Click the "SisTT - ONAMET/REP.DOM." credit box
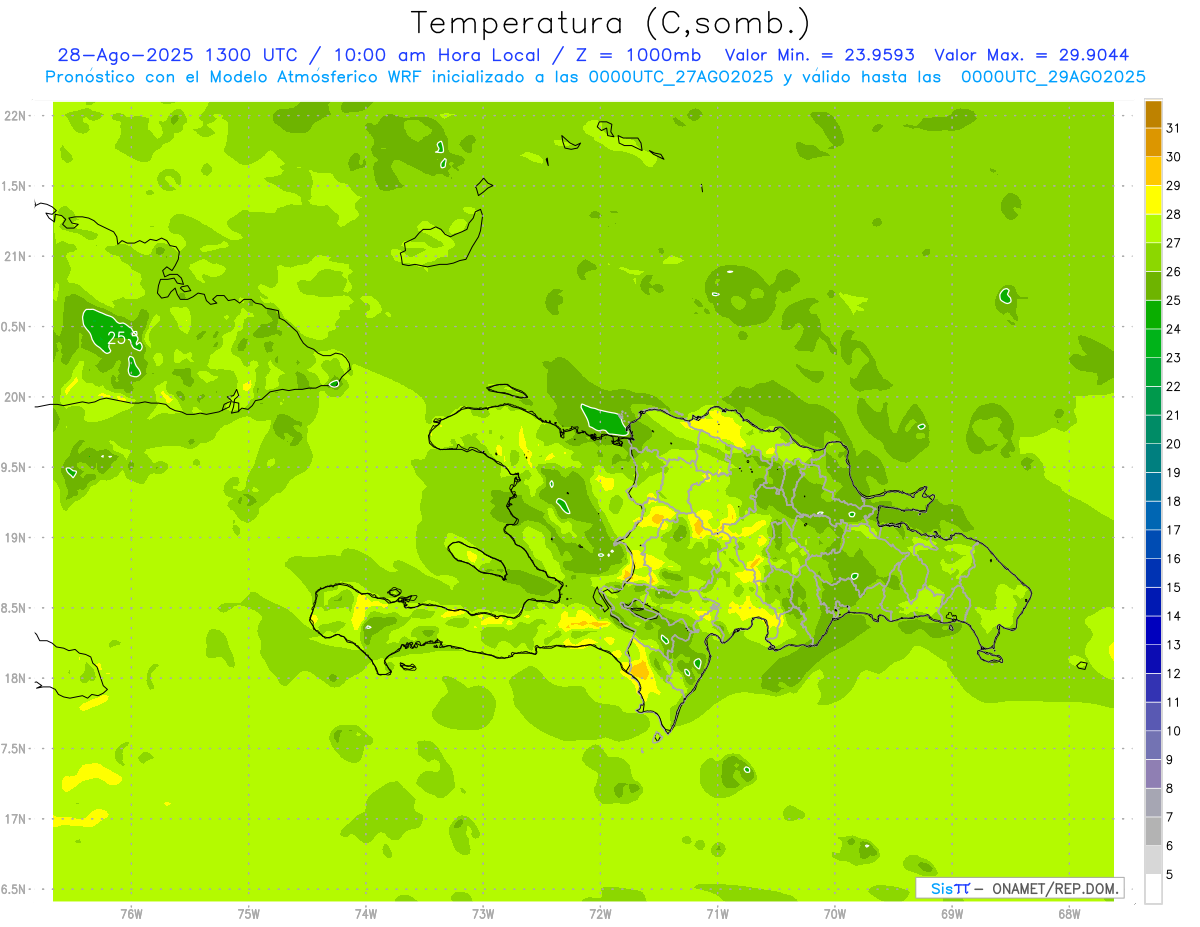The height and width of the screenshot is (927, 1200). pyautogui.click(x=1020, y=888)
